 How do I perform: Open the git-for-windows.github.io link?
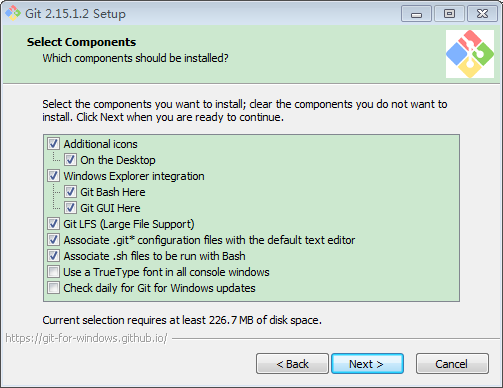tap(86, 338)
